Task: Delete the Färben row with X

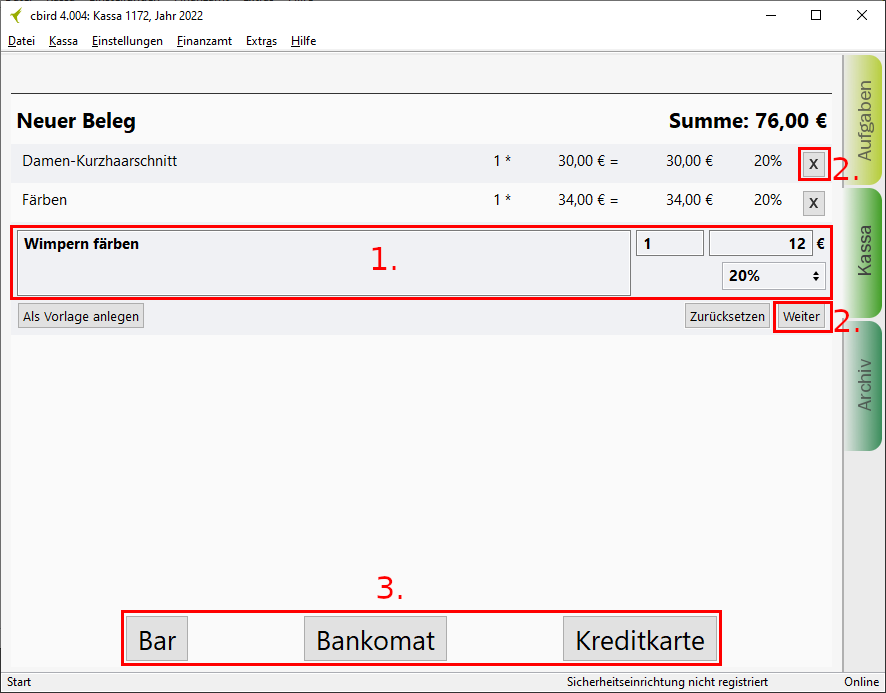Action: pos(813,204)
